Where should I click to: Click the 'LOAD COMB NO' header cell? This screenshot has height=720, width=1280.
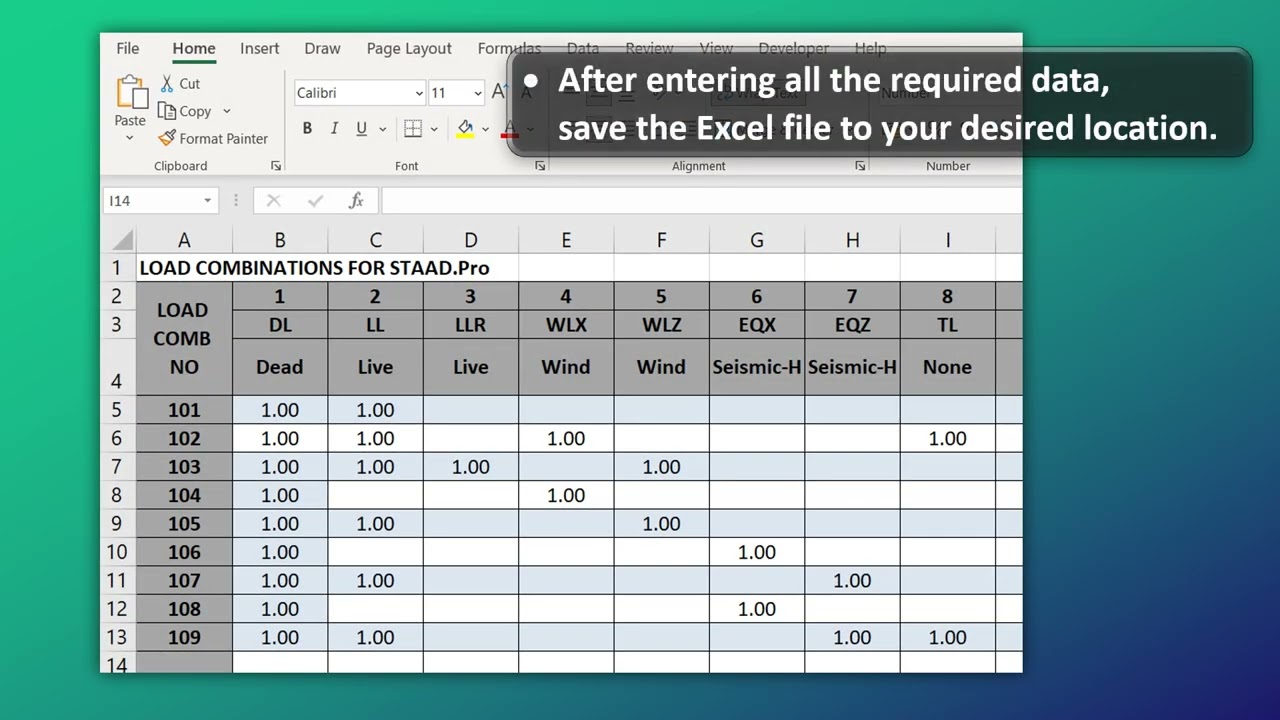[x=184, y=339]
